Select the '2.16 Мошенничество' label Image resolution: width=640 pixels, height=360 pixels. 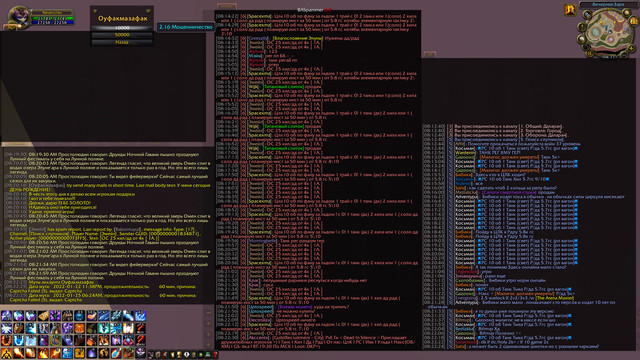(186, 27)
